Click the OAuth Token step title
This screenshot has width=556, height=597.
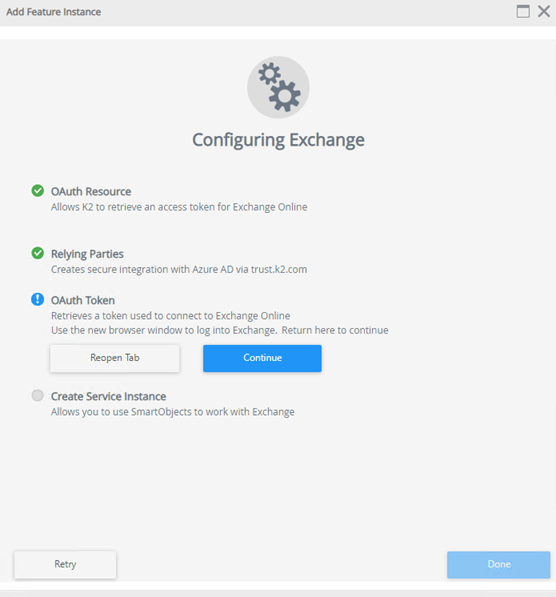tap(83, 300)
